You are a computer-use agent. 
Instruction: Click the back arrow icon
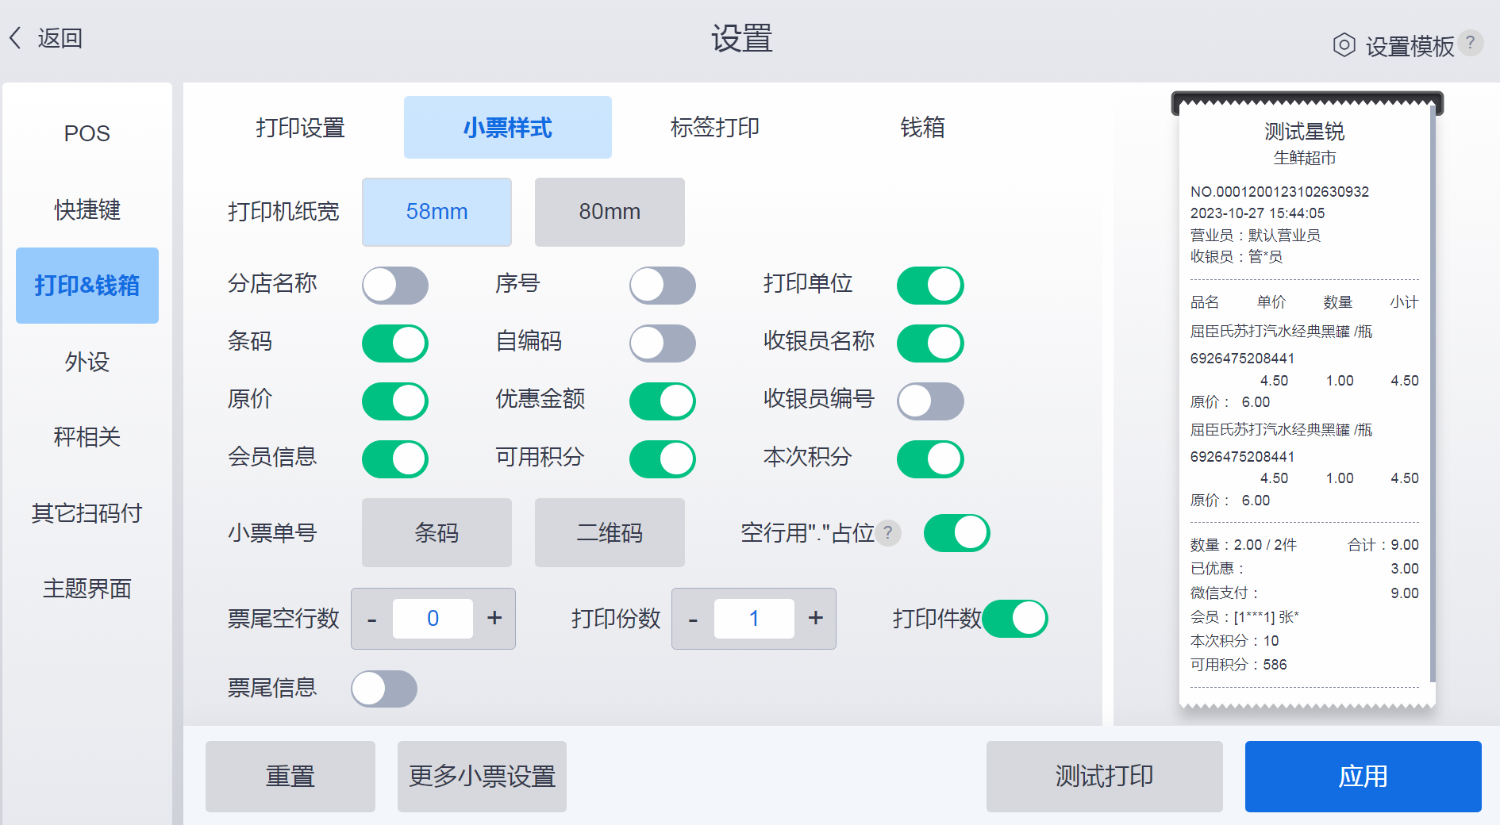pyautogui.click(x=16, y=39)
